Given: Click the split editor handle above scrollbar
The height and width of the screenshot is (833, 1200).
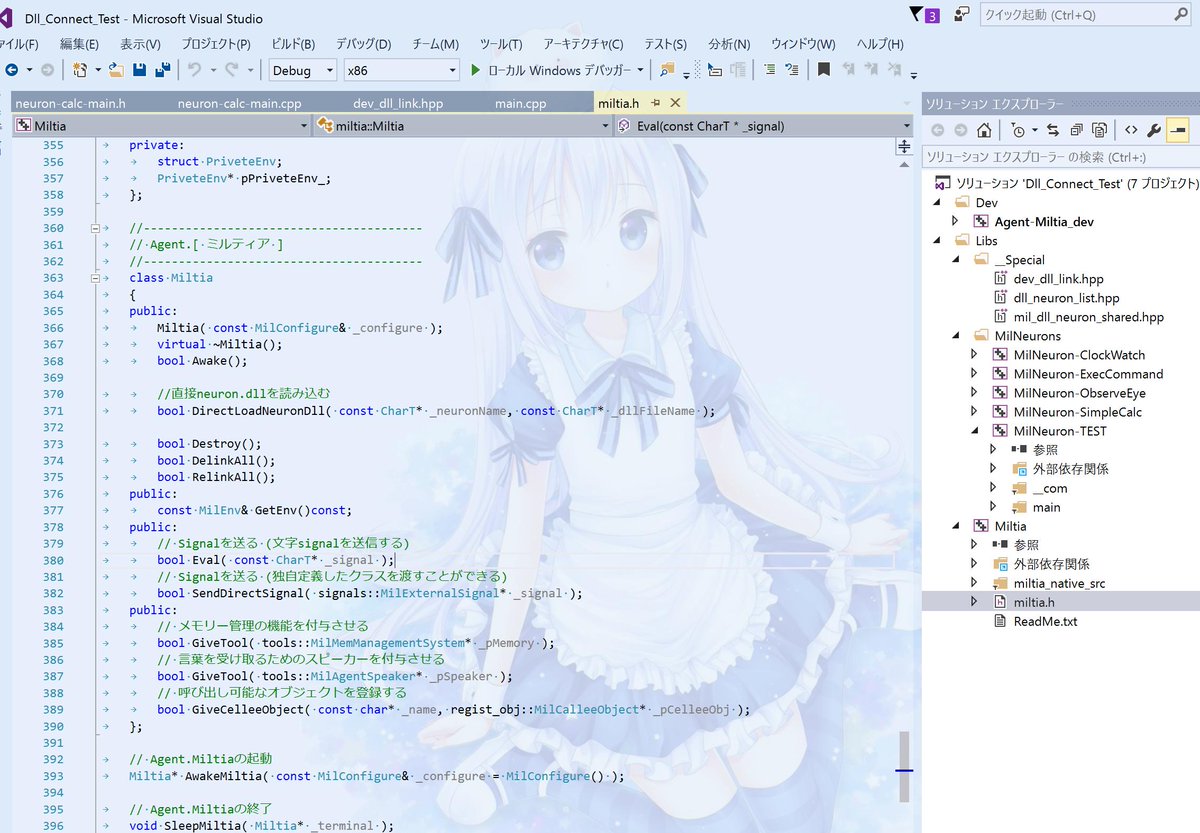Looking at the screenshot, I should coord(904,146).
